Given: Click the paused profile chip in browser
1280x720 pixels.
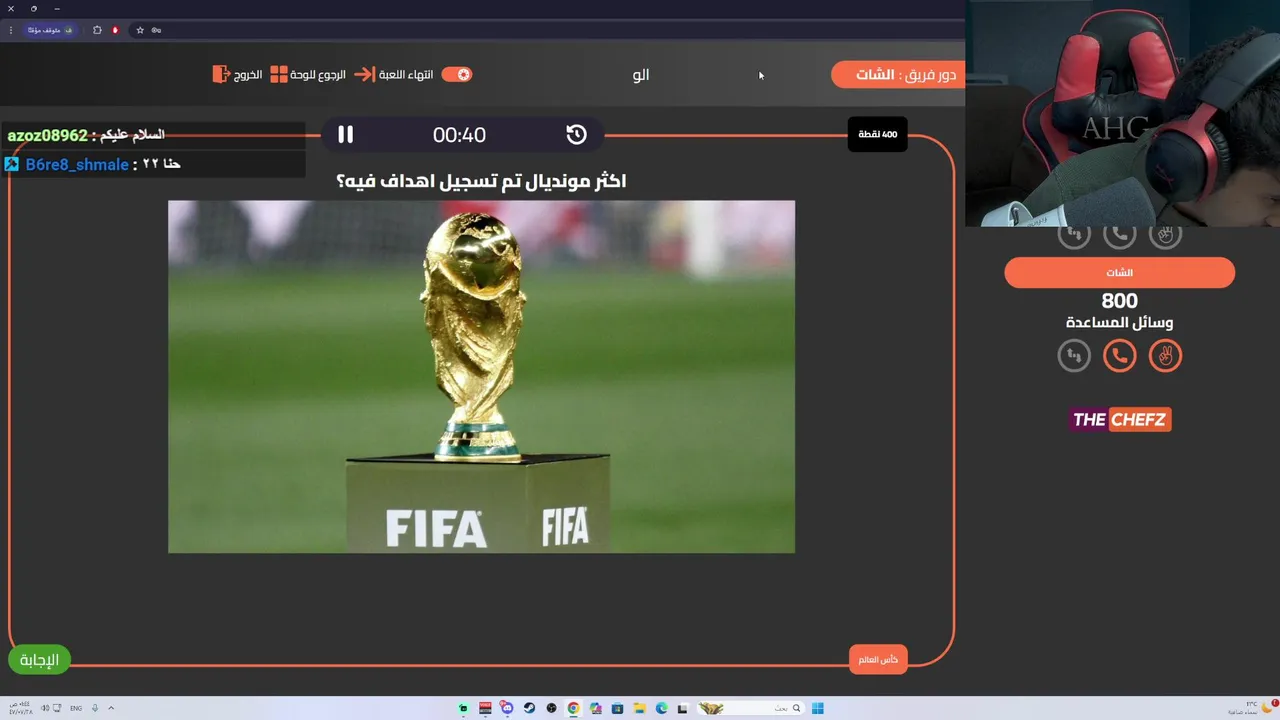Looking at the screenshot, I should [51, 30].
